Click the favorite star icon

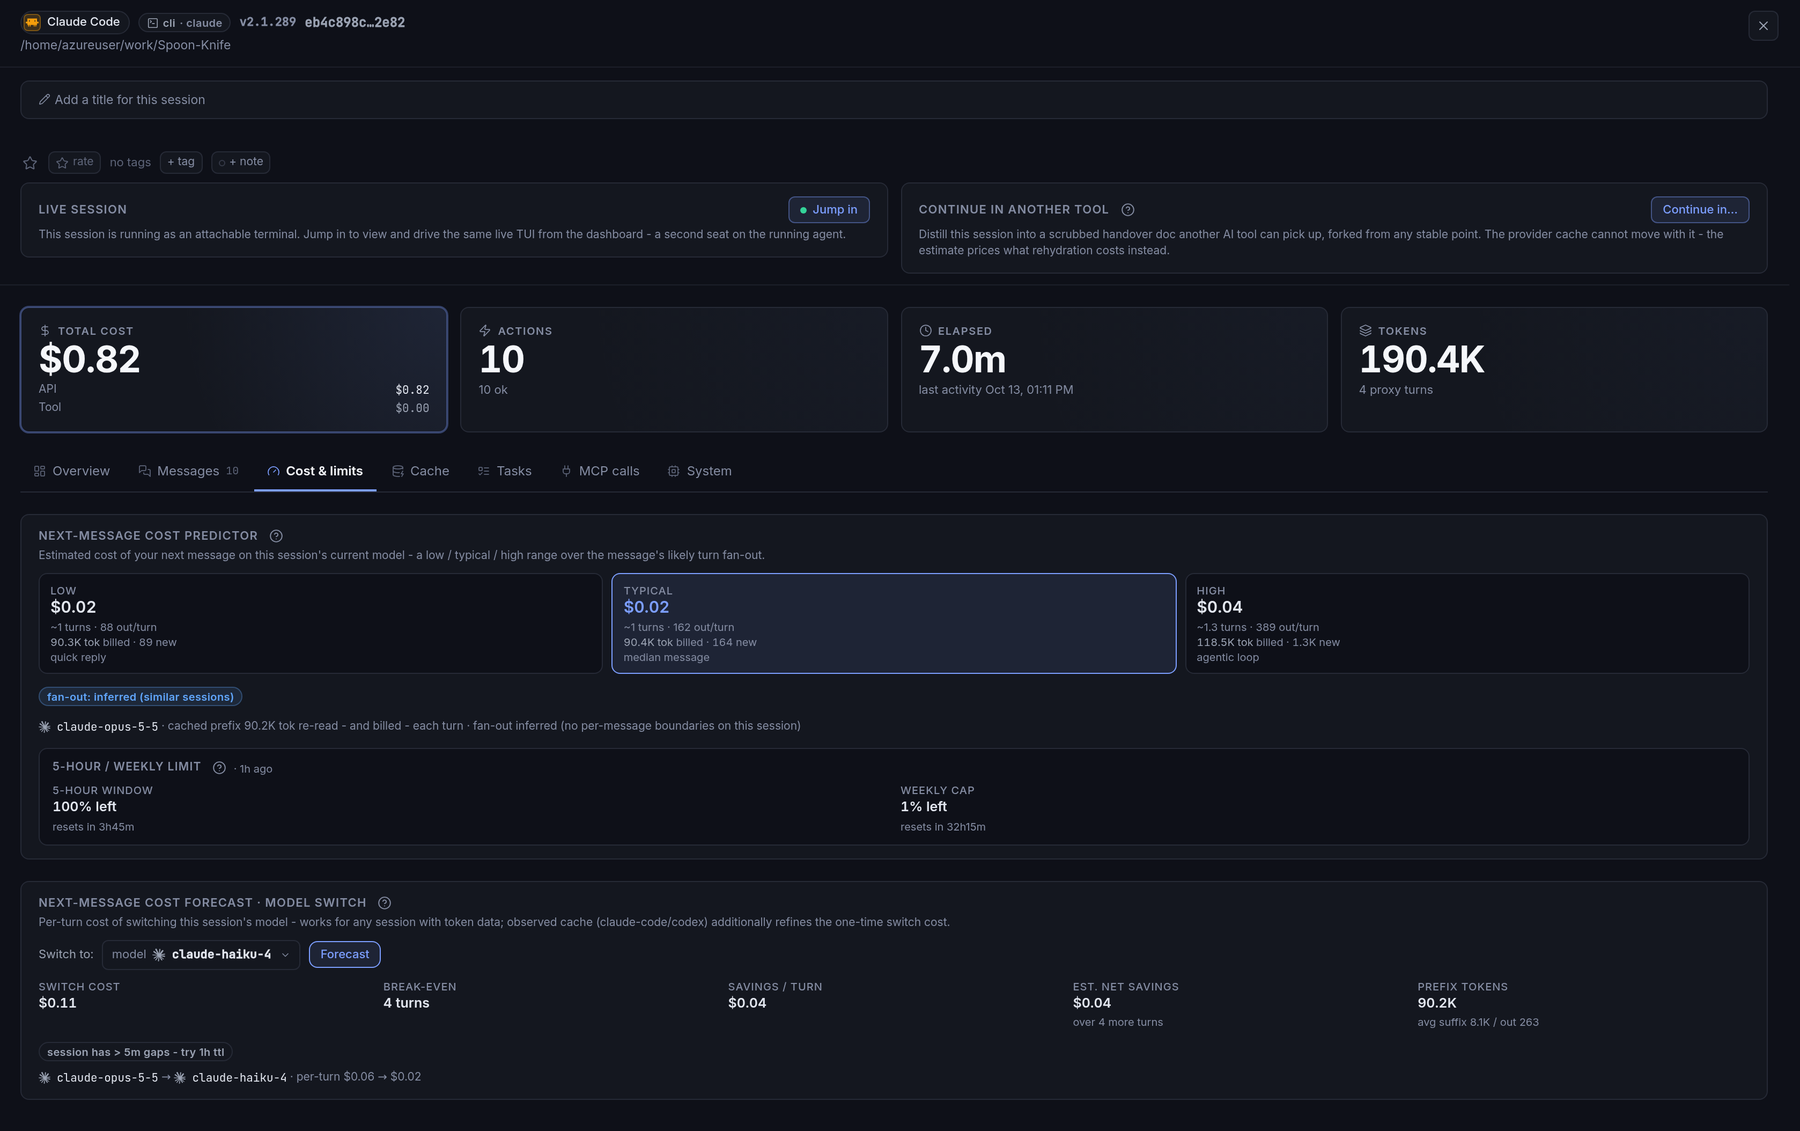click(x=30, y=163)
